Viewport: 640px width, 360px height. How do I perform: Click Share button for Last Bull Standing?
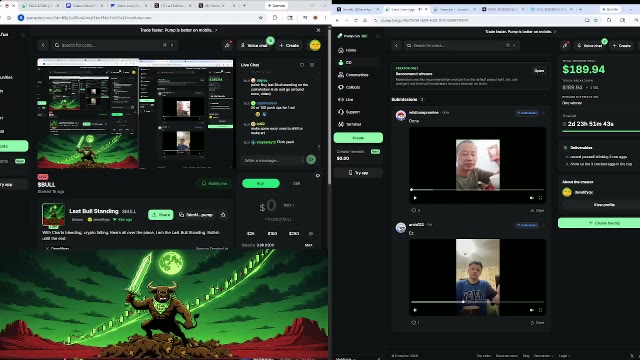pyautogui.click(x=161, y=215)
